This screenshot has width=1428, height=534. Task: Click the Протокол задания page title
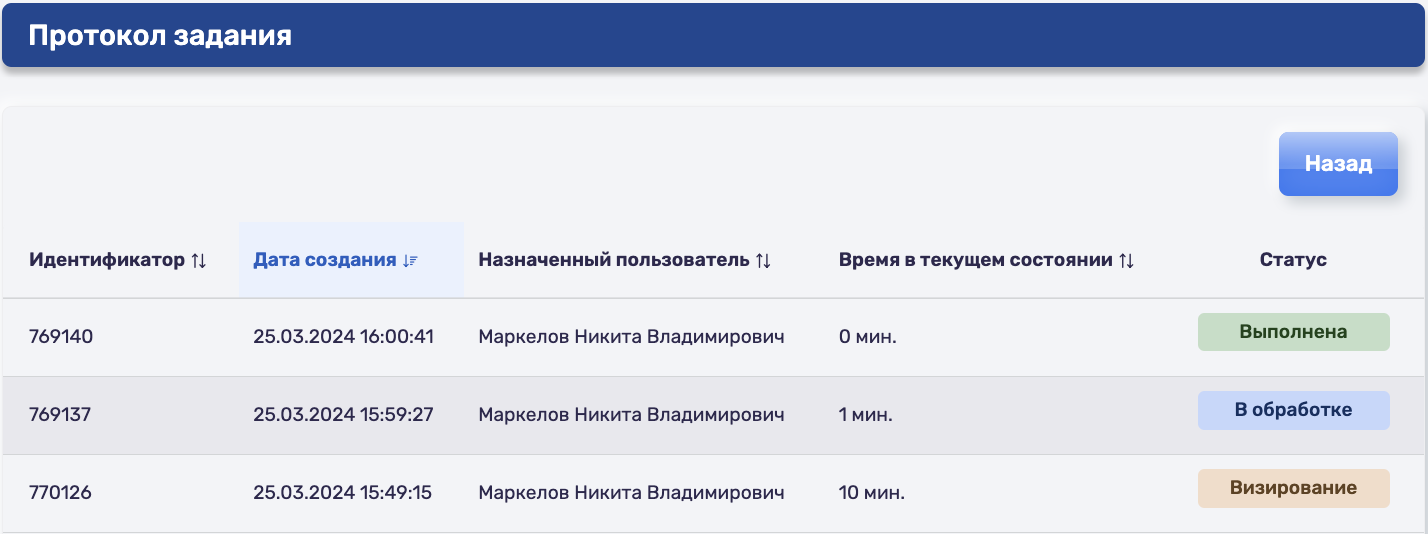point(160,36)
